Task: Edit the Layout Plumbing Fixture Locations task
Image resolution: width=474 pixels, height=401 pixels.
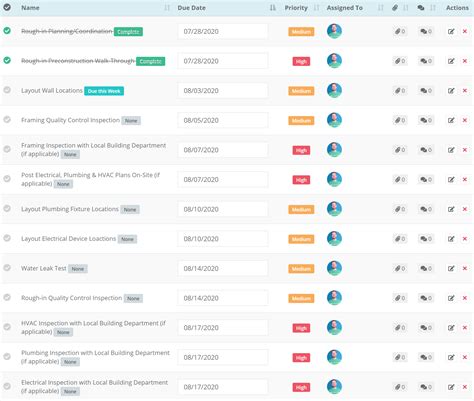Action: [451, 209]
